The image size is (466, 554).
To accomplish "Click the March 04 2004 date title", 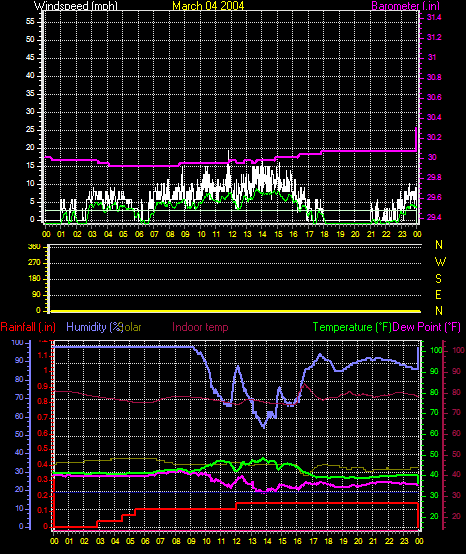I will (208, 6).
